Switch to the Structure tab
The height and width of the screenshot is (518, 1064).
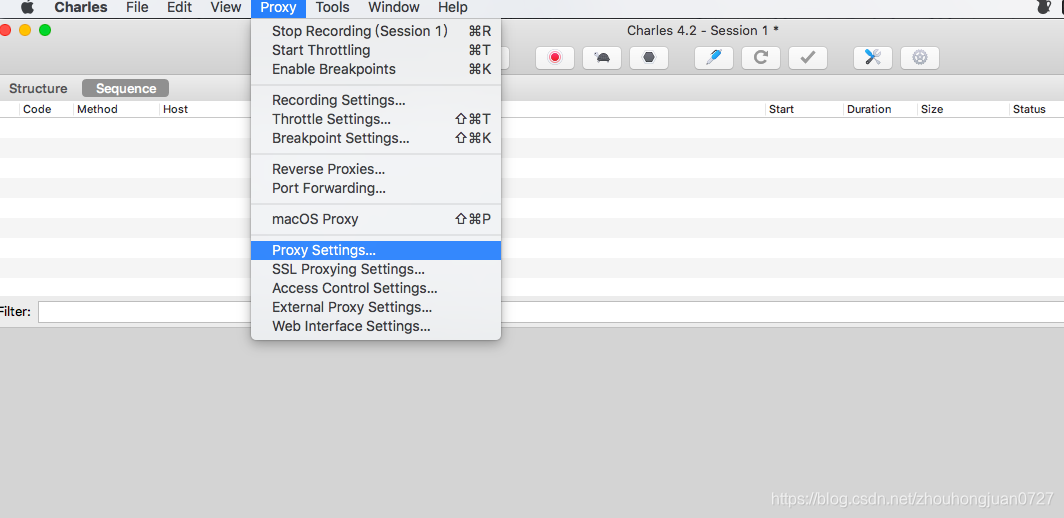[x=38, y=88]
